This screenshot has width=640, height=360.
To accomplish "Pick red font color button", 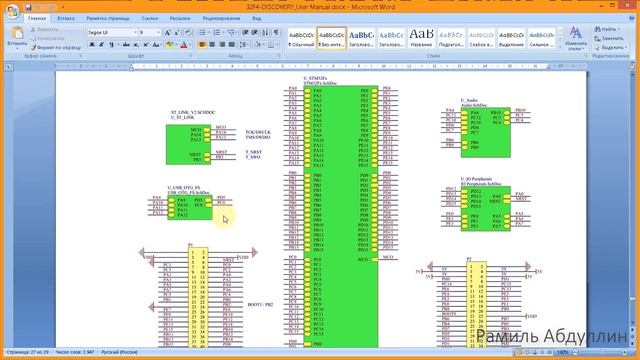I will [184, 44].
